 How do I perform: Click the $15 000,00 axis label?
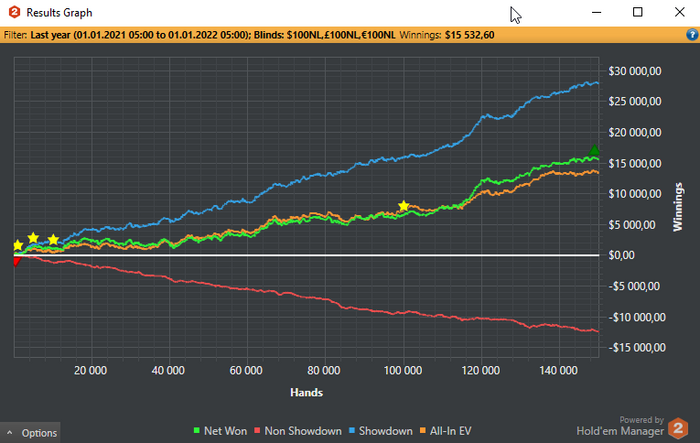[x=635, y=163]
